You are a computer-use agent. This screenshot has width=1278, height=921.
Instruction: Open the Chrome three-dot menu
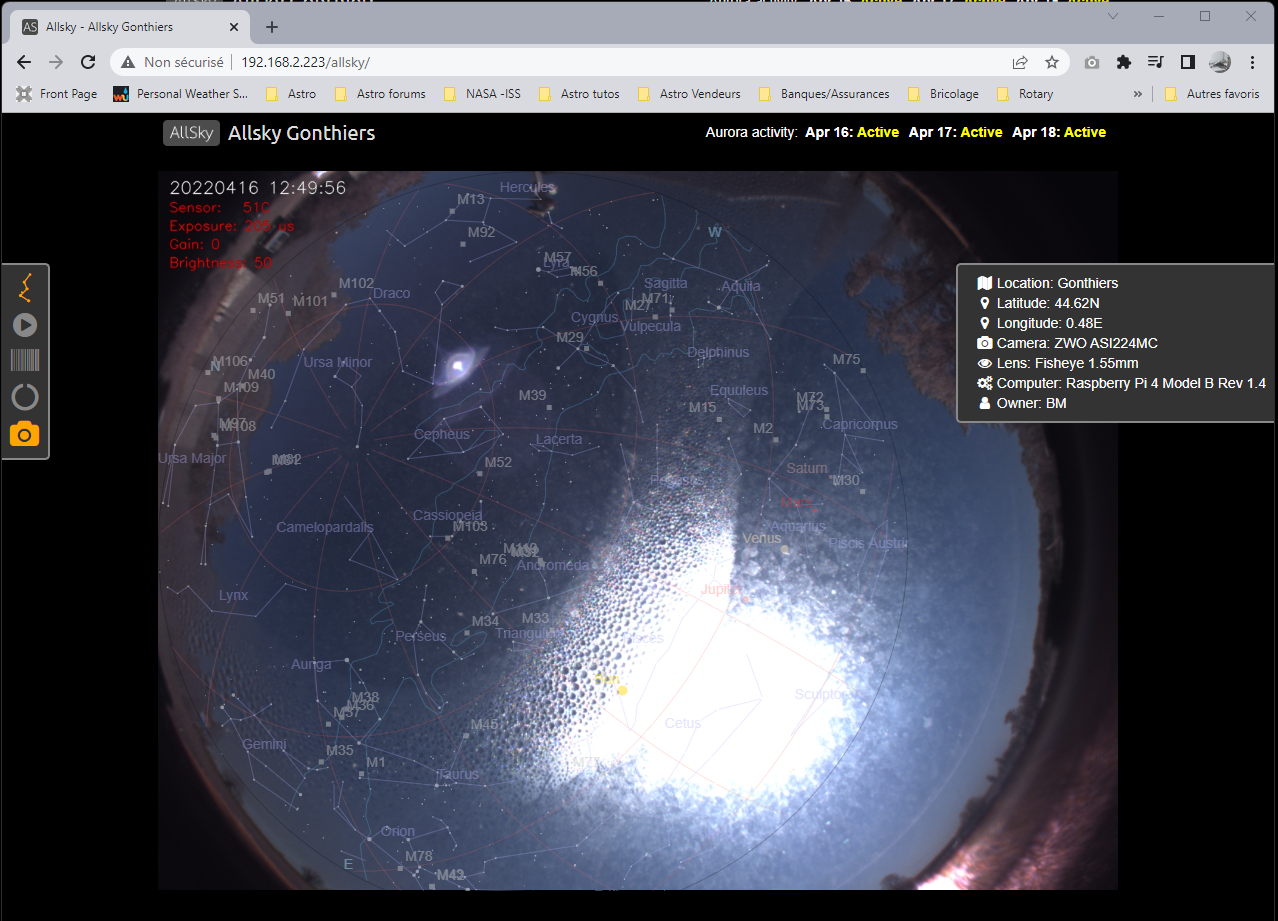point(1253,62)
